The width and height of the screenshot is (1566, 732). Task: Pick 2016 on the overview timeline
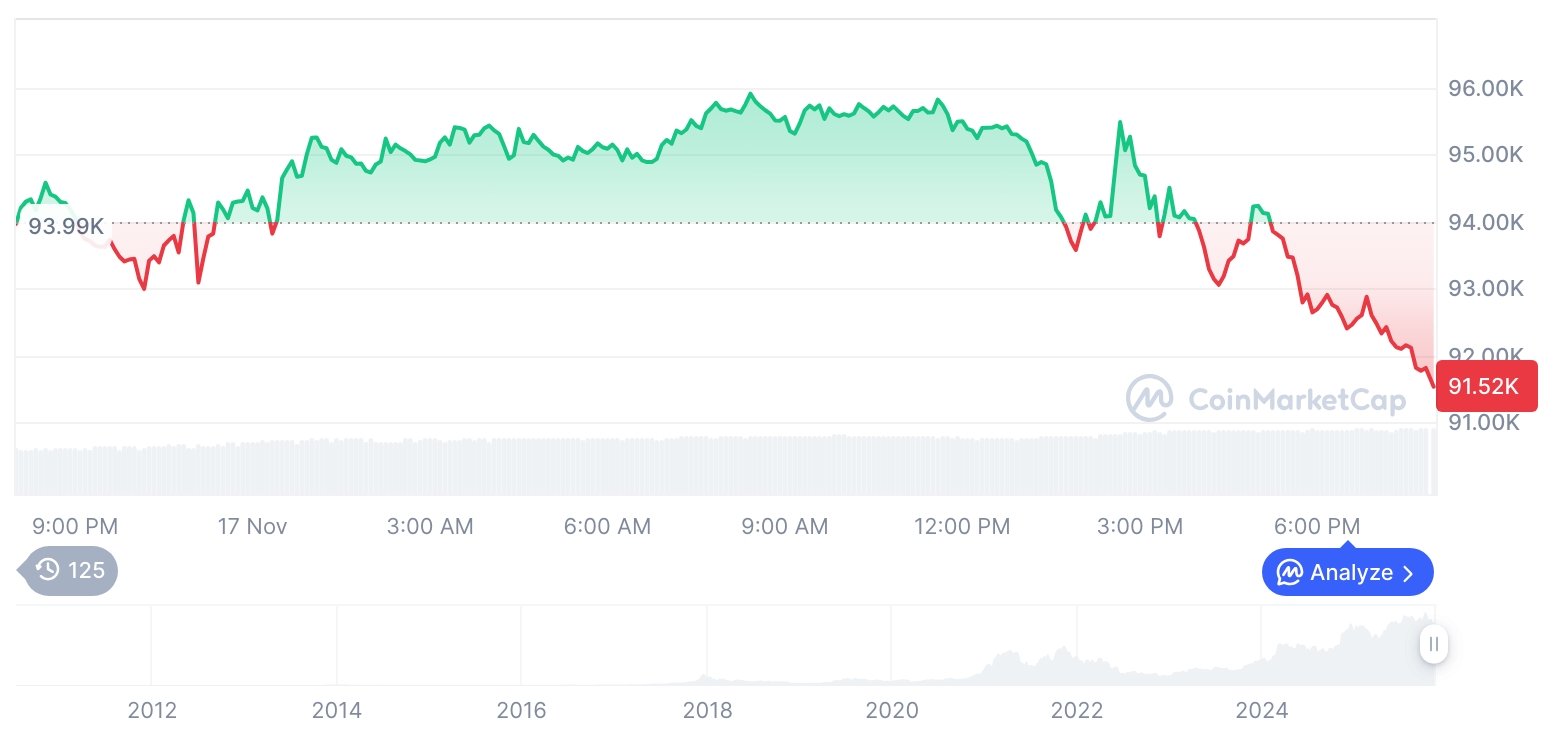click(522, 711)
